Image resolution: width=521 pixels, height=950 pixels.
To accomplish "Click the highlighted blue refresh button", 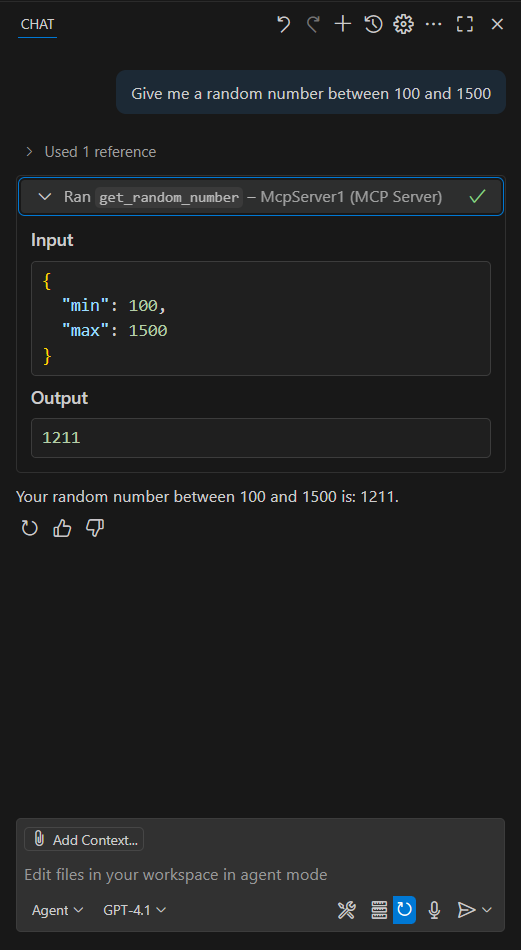I will [405, 909].
